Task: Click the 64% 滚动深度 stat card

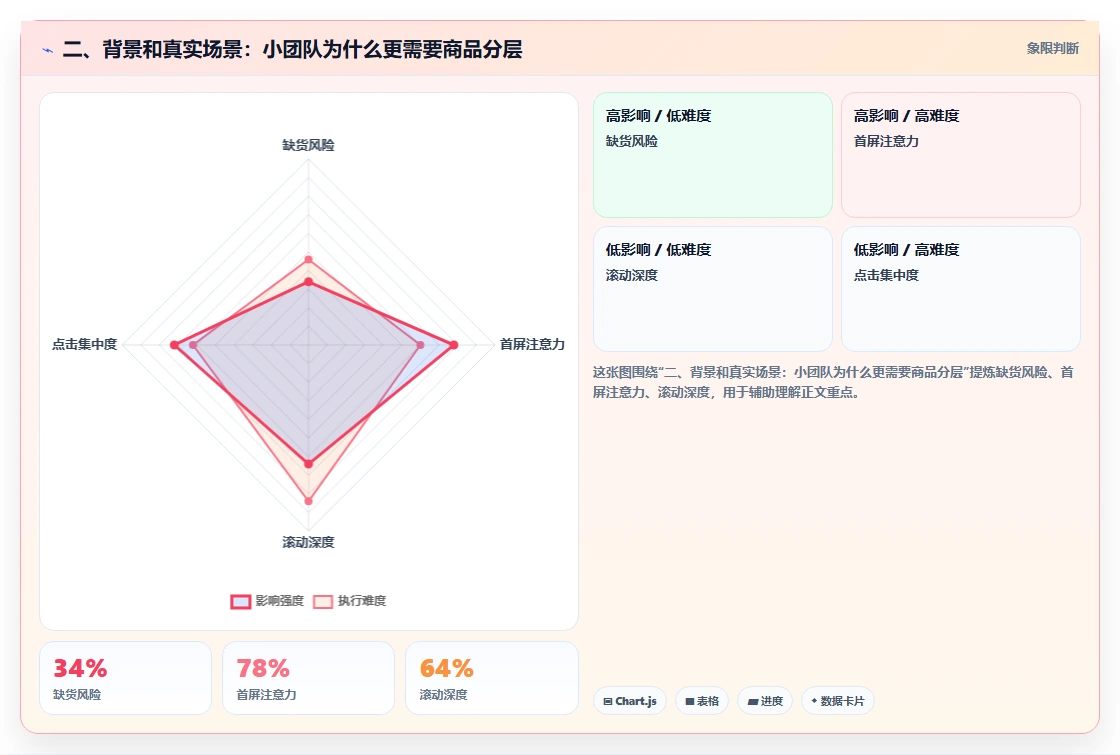Action: coord(491,678)
